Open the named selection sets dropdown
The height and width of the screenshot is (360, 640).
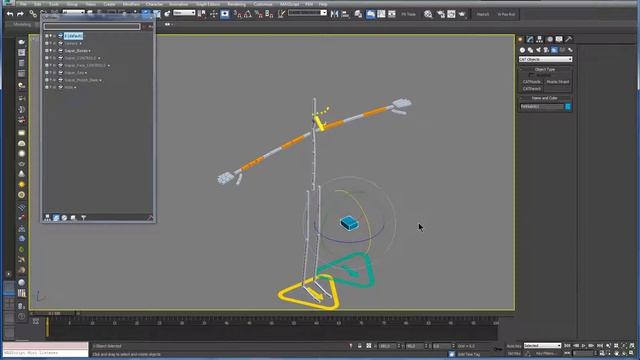point(307,13)
